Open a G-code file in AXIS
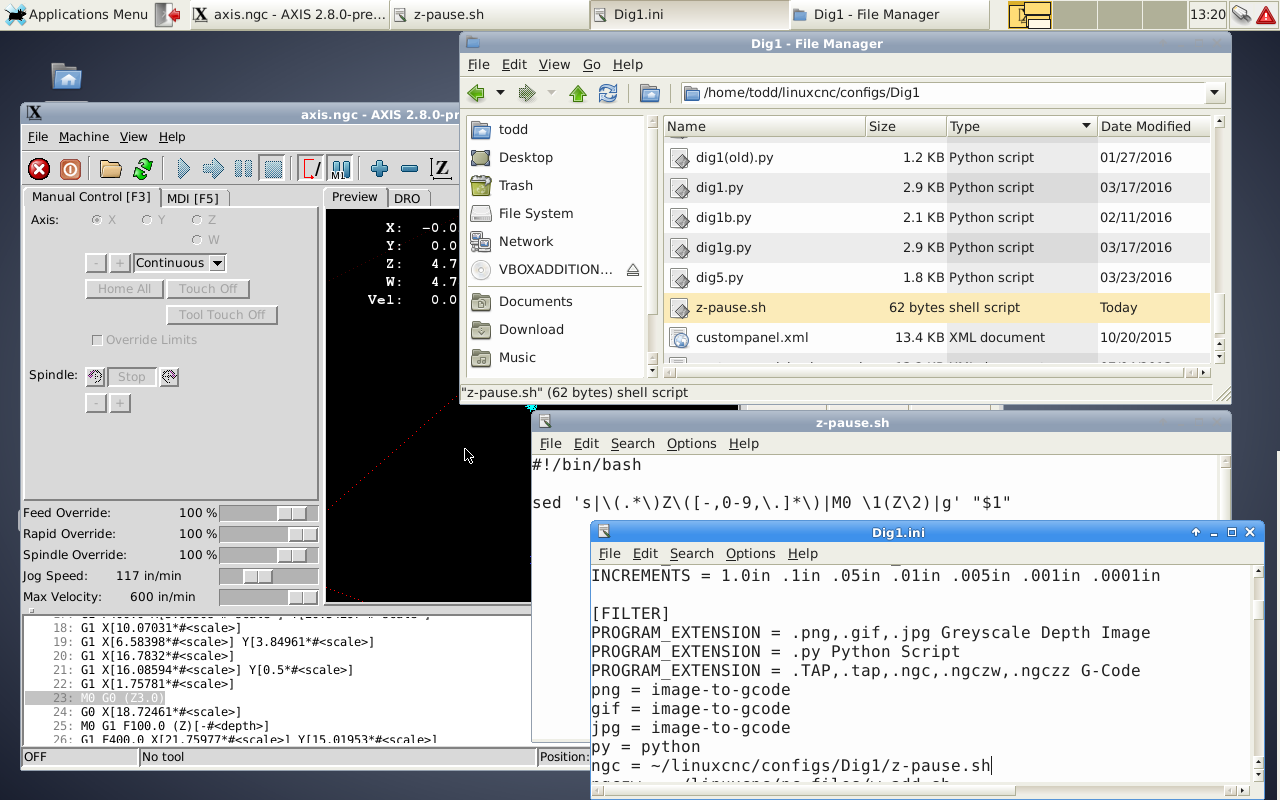 click(x=111, y=169)
